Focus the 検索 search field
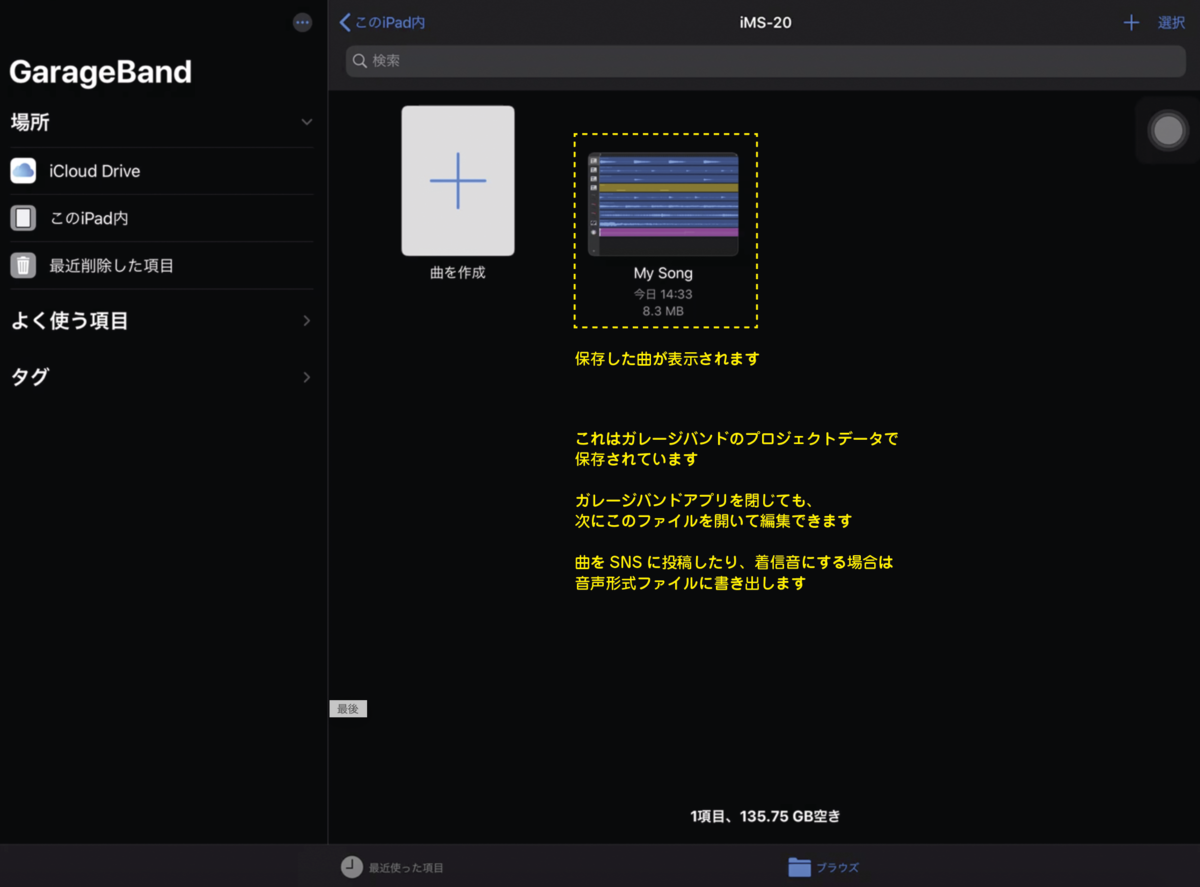Viewport: 1200px width, 887px height. pyautogui.click(x=765, y=61)
